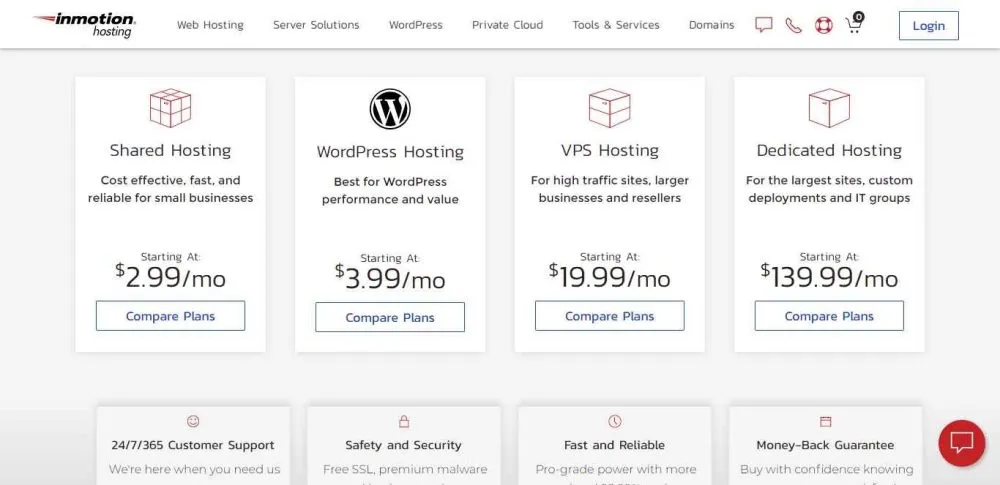Screen dimensions: 1000x485
Task: Click the WordPress logo icon
Action: [x=390, y=109]
